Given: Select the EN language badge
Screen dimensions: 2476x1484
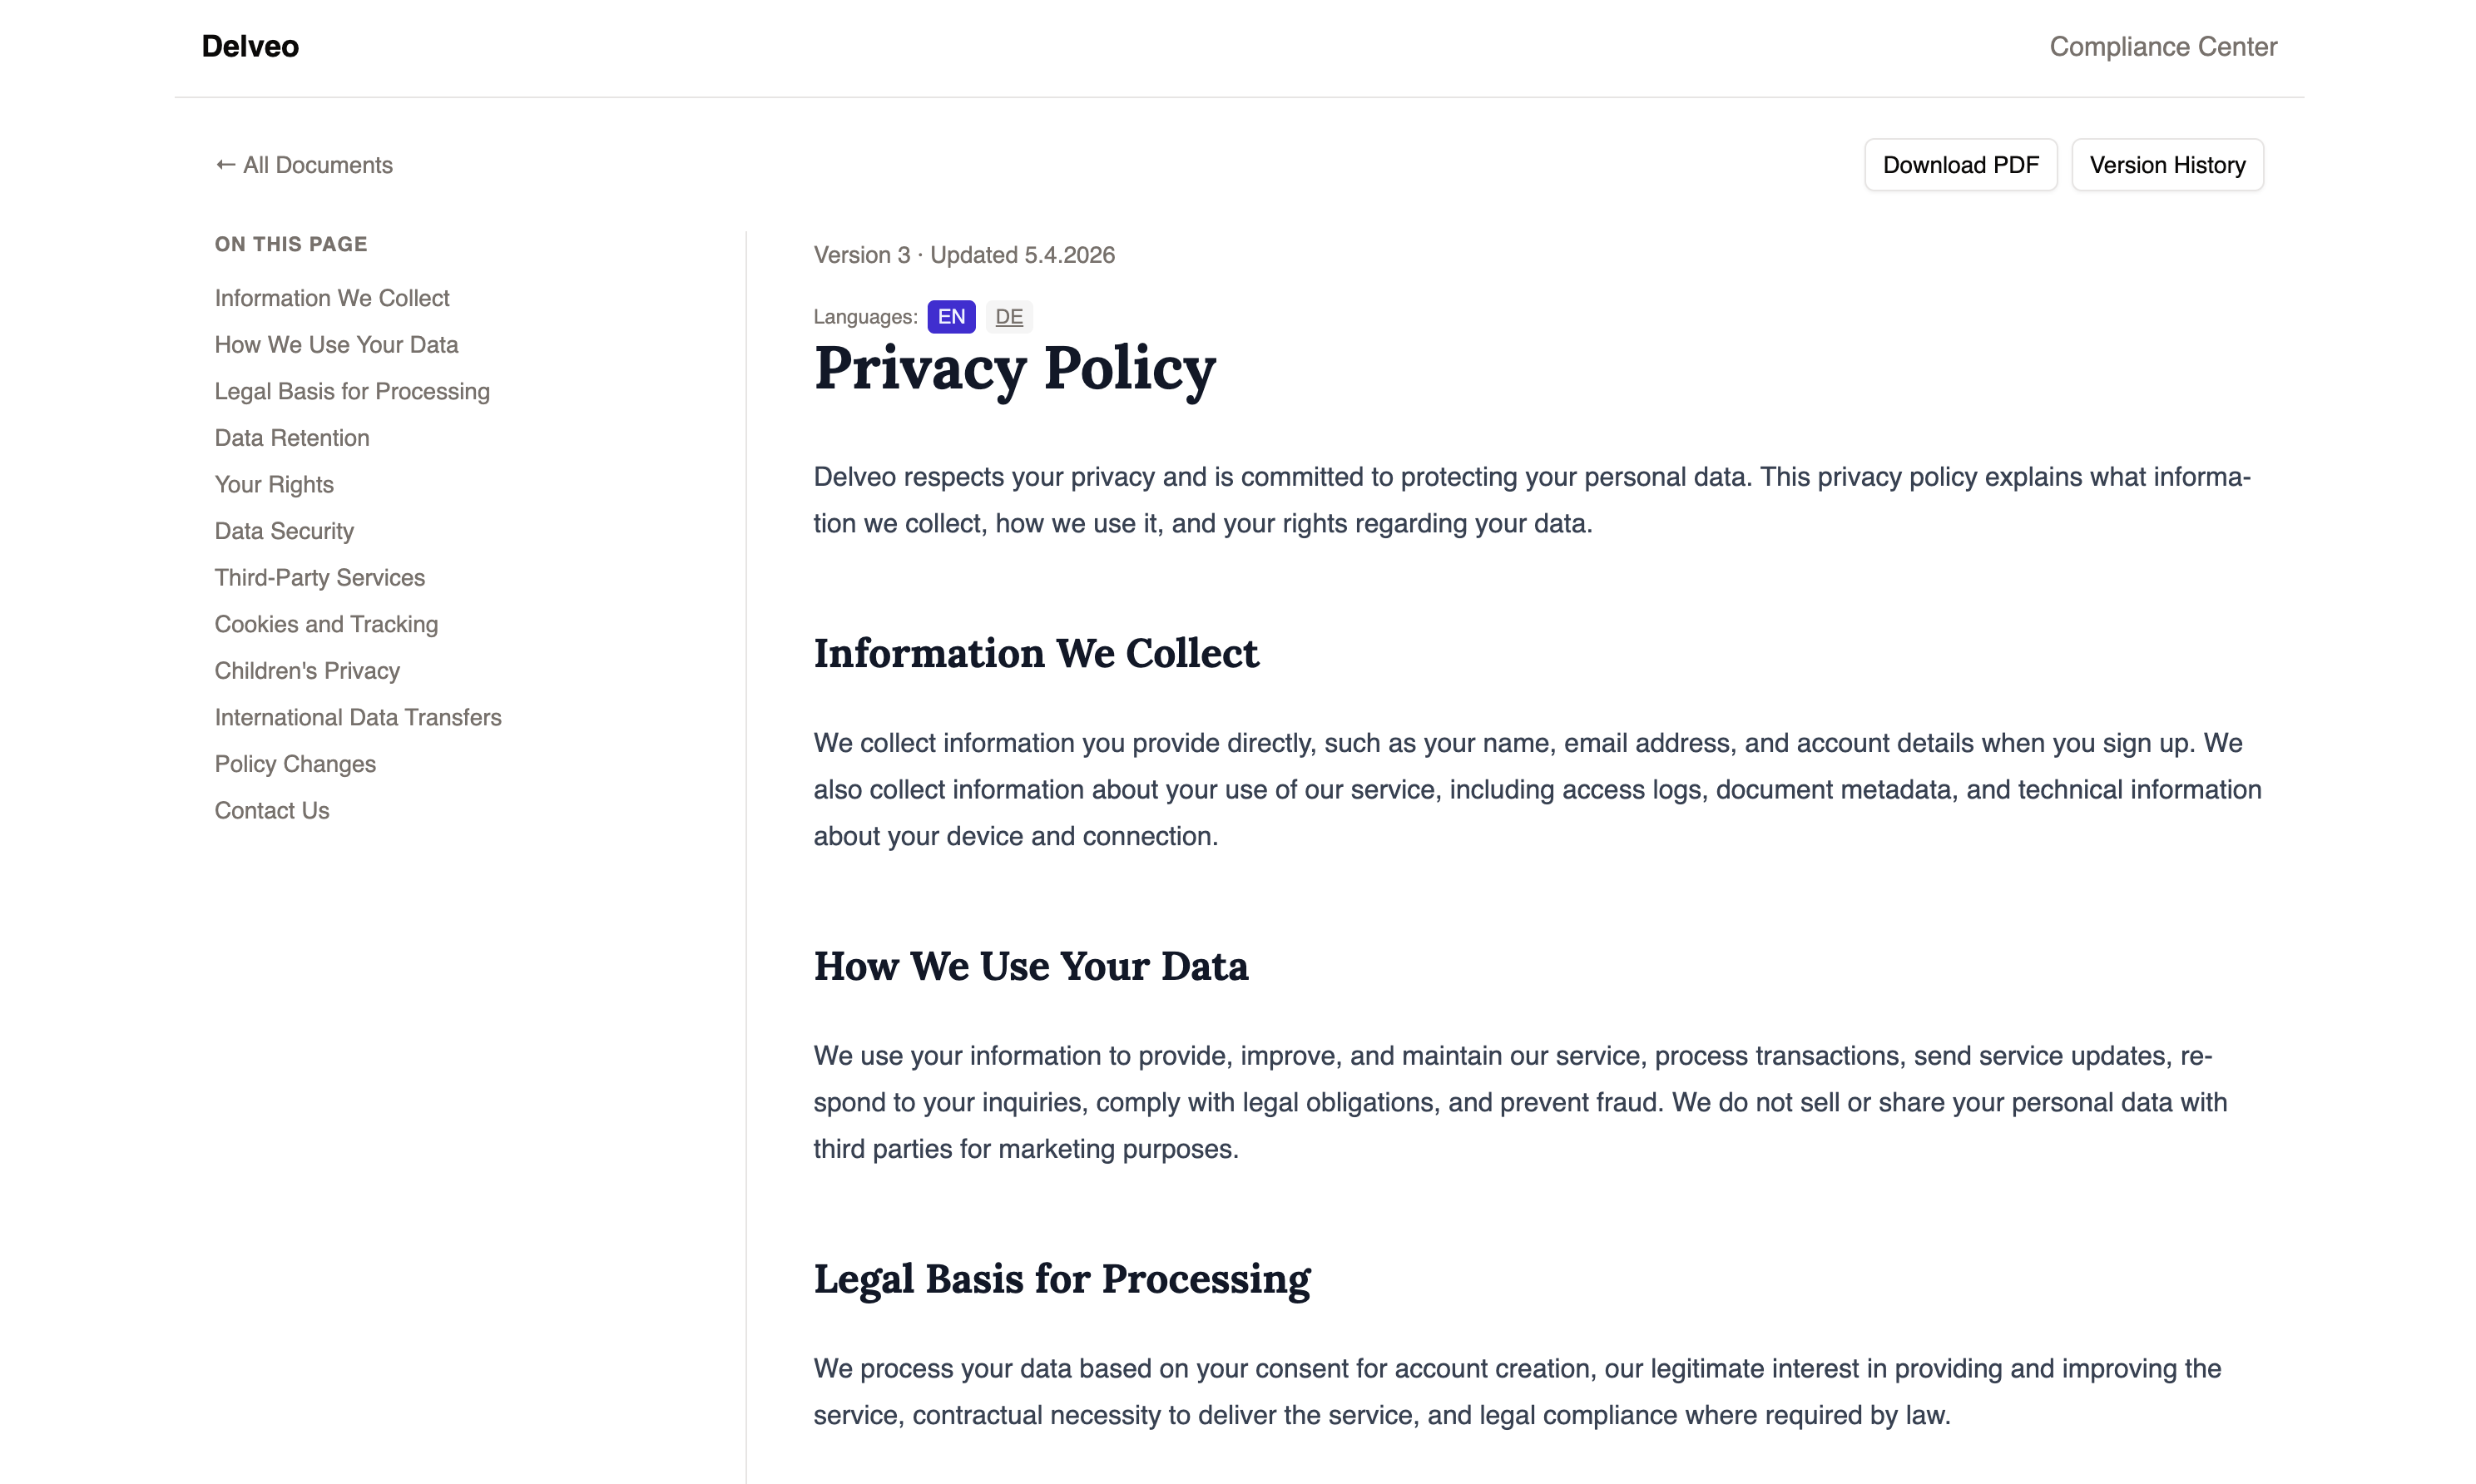Looking at the screenshot, I should point(951,317).
